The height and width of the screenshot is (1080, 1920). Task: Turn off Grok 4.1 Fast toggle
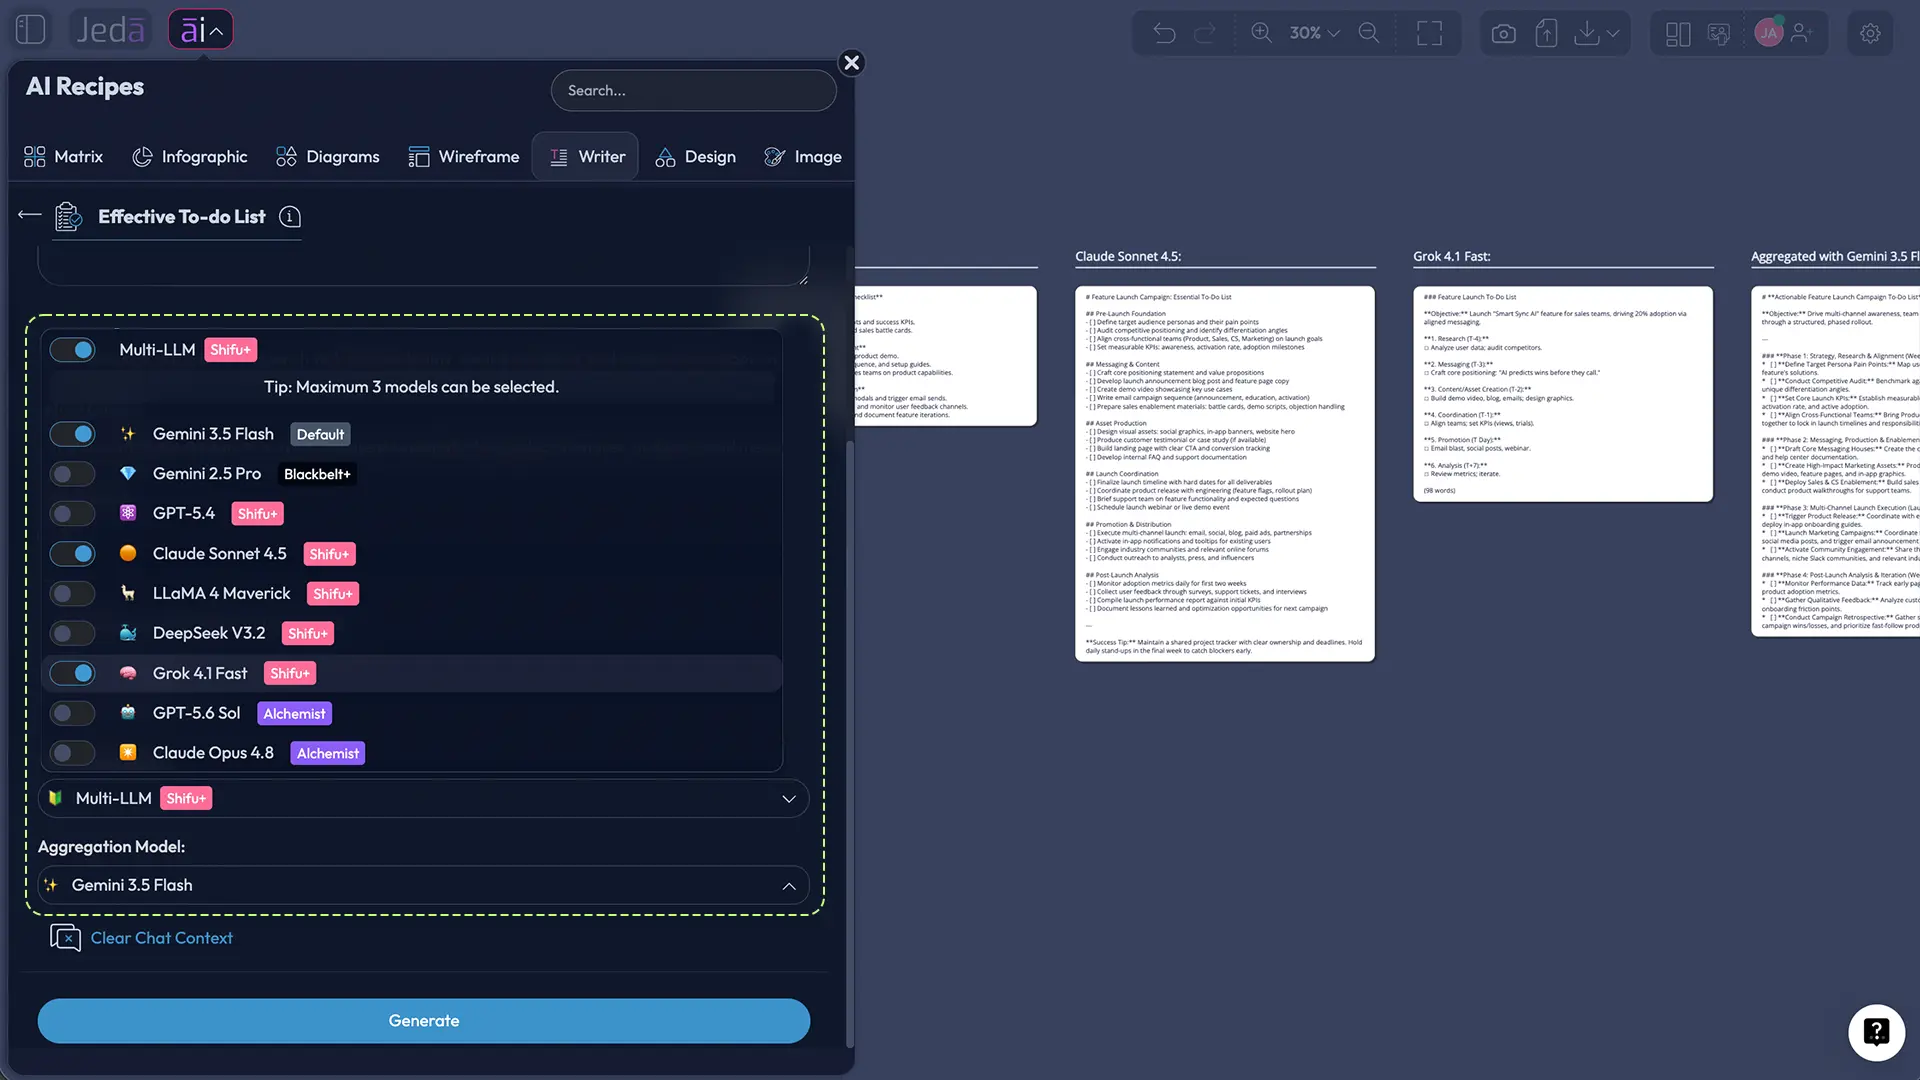[73, 674]
